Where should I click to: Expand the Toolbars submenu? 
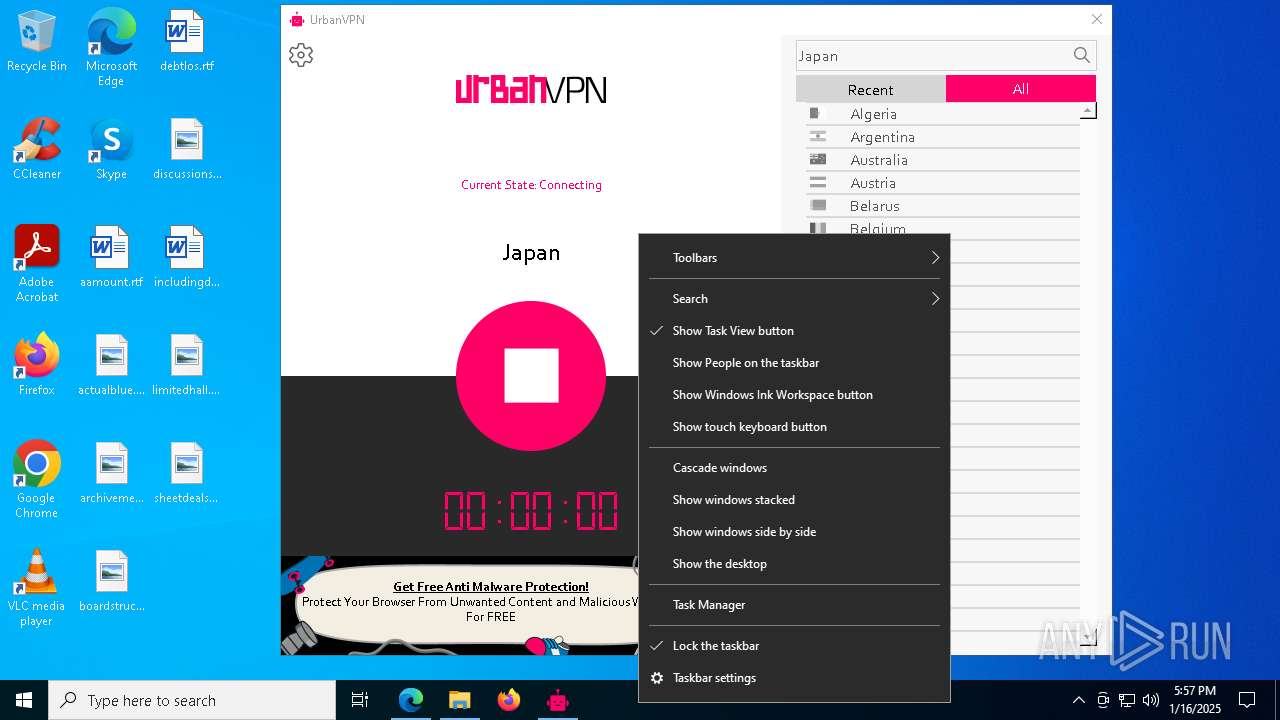794,258
